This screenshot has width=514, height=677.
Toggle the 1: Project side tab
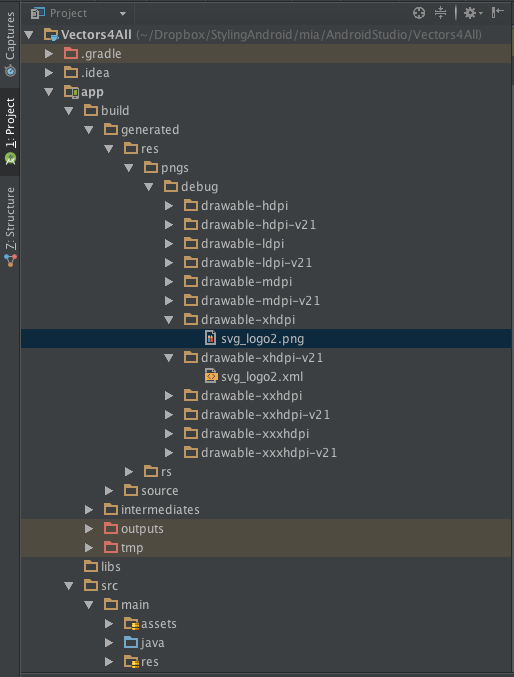[x=10, y=131]
